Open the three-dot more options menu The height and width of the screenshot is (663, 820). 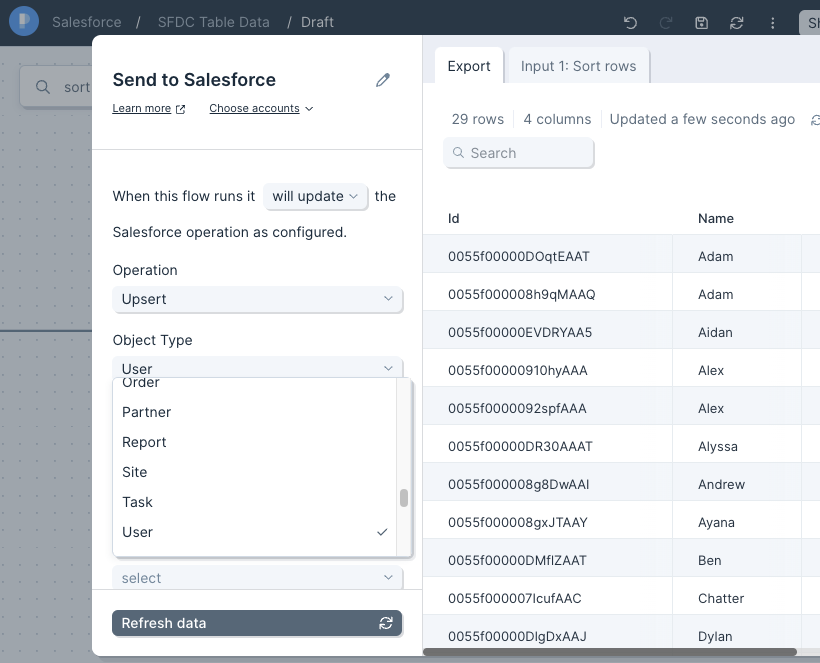tap(772, 22)
